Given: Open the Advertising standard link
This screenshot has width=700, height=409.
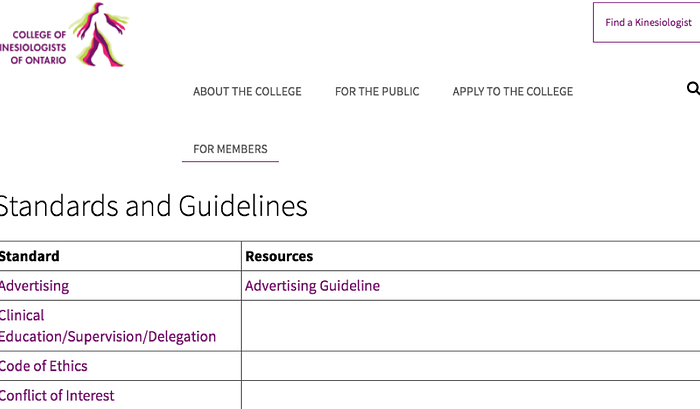Looking at the screenshot, I should (x=34, y=286).
